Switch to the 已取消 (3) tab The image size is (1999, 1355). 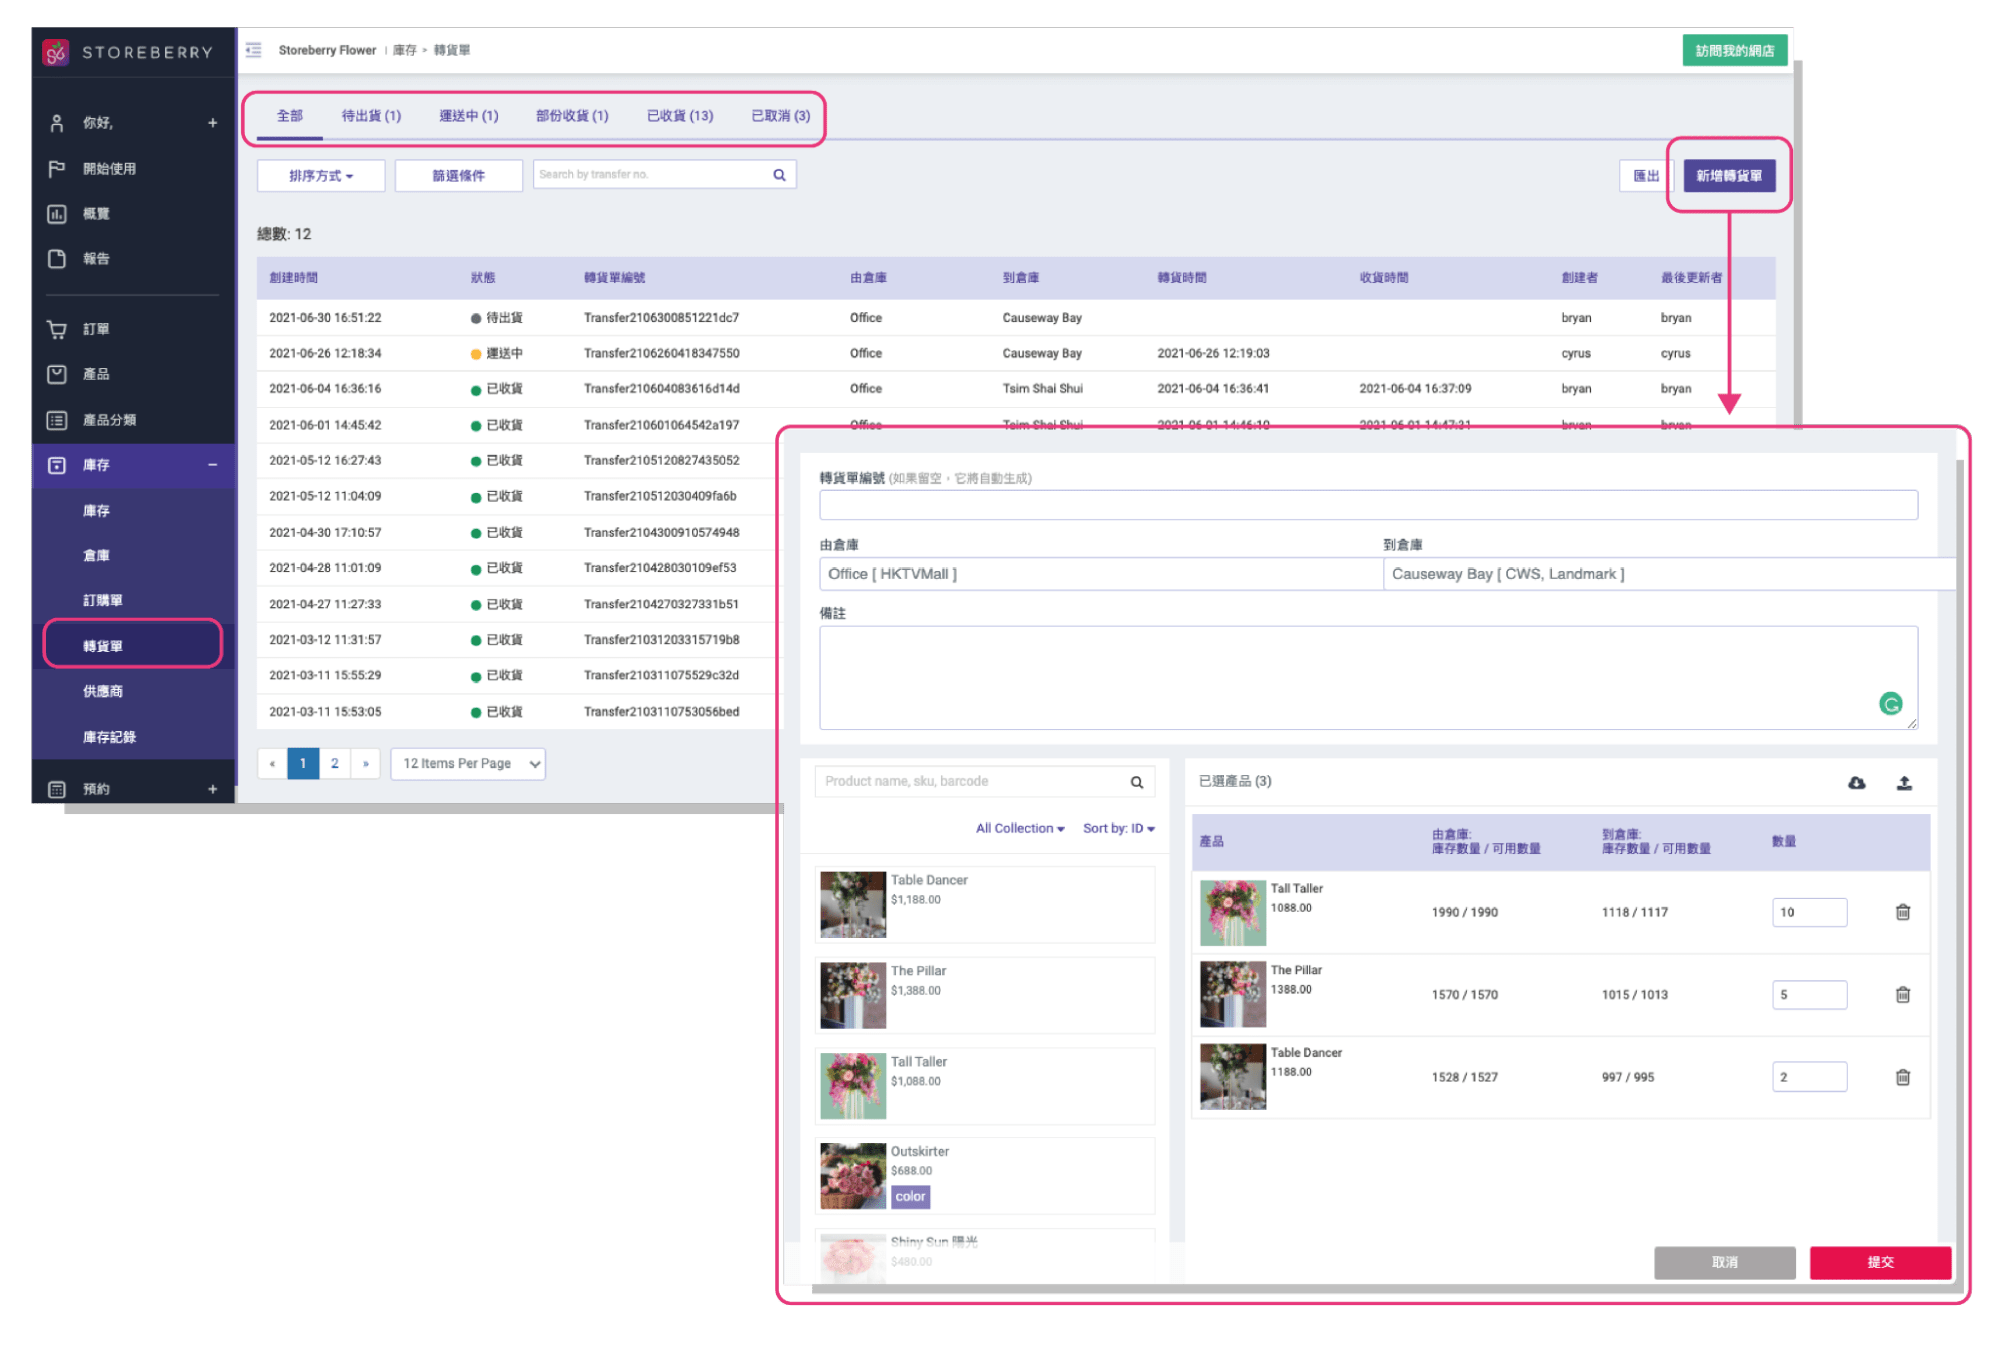pos(781,116)
